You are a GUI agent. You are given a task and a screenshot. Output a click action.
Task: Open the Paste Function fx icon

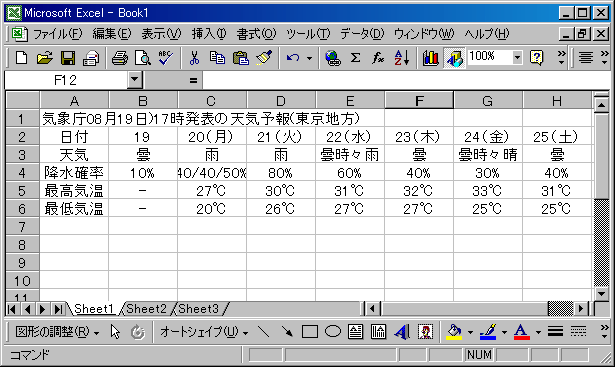378,58
